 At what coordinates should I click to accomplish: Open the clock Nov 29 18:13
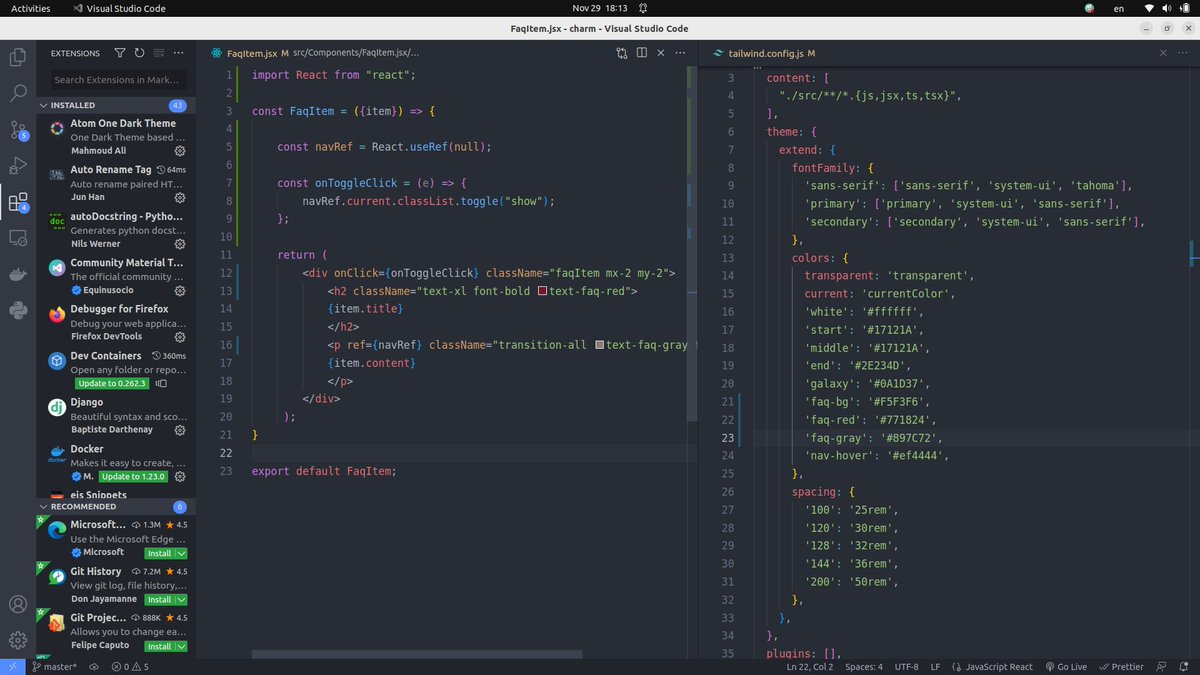[599, 8]
